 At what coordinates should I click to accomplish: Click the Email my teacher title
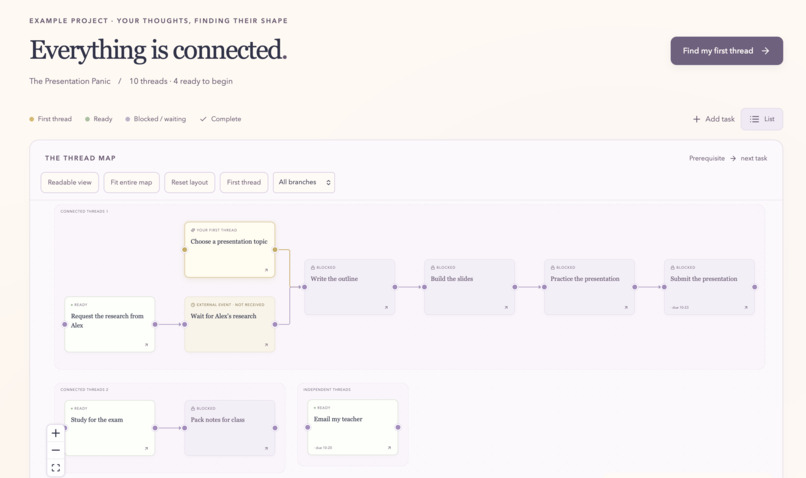[338, 419]
